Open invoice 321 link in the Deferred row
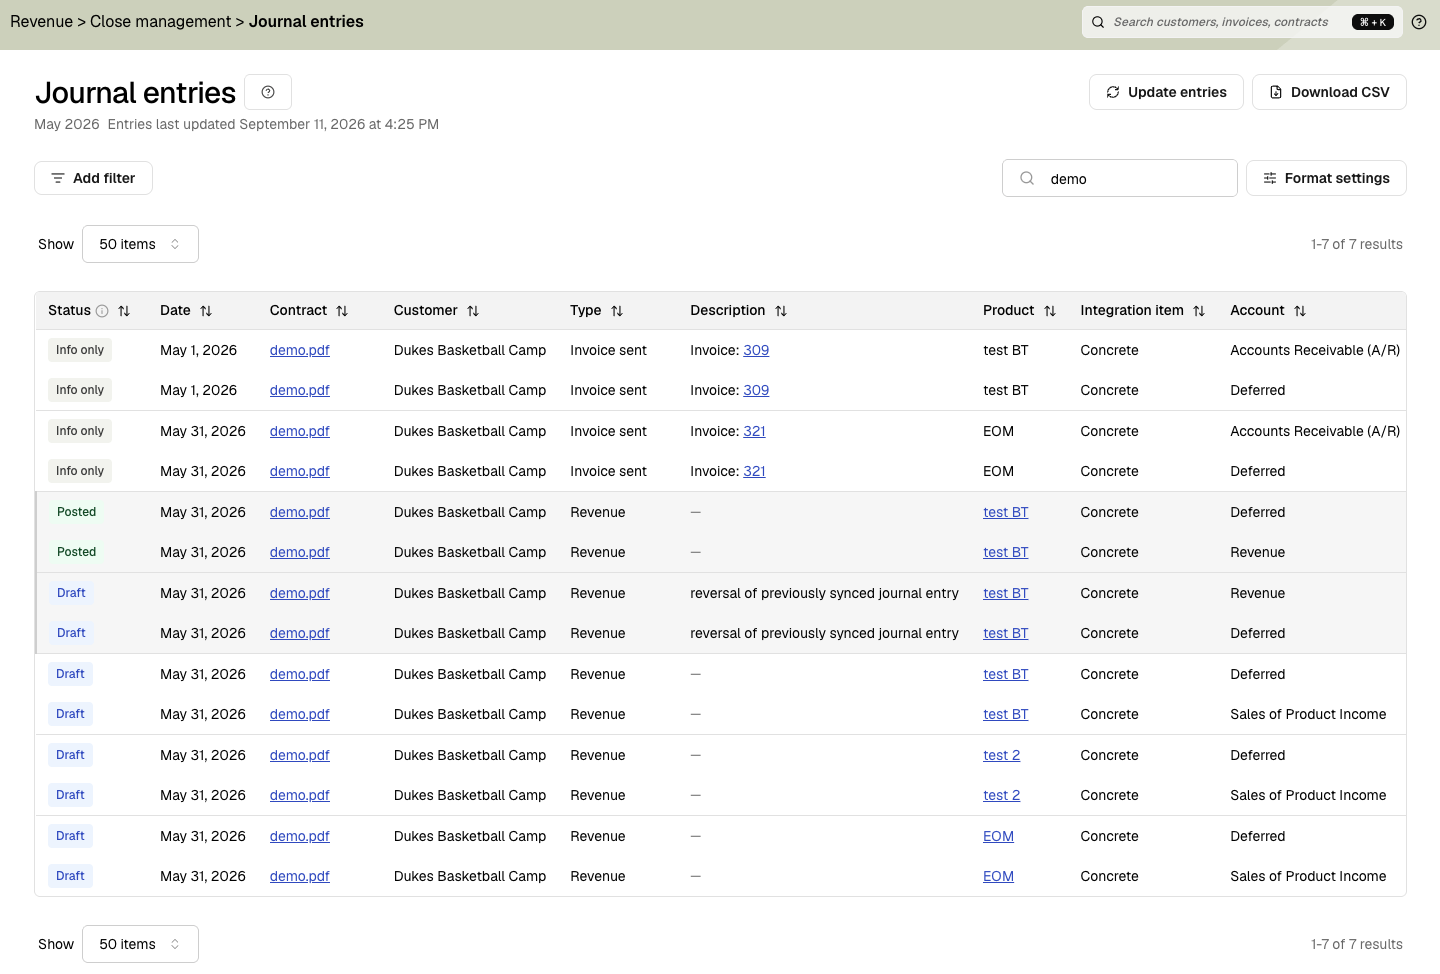This screenshot has width=1440, height=974. point(754,471)
